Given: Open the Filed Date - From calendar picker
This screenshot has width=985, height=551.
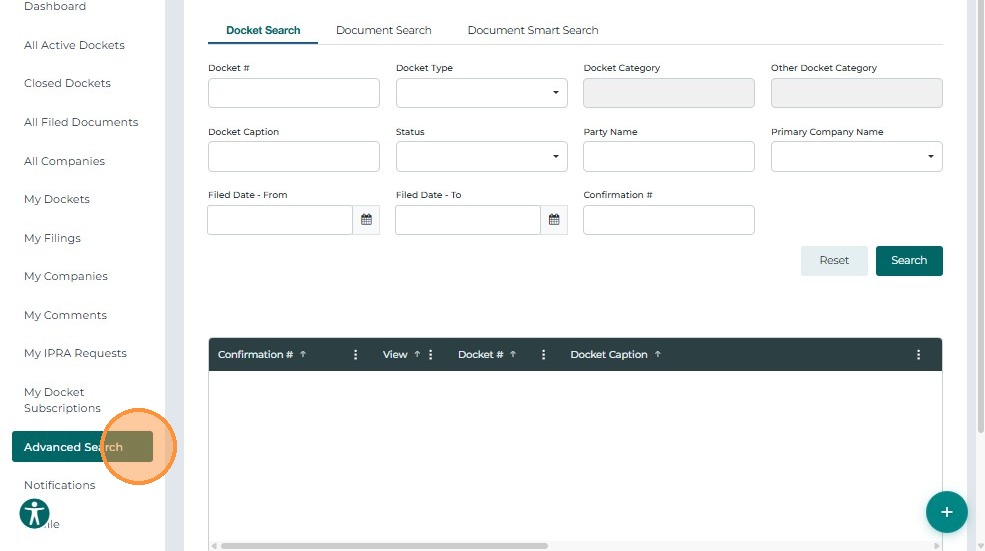Looking at the screenshot, I should [366, 220].
